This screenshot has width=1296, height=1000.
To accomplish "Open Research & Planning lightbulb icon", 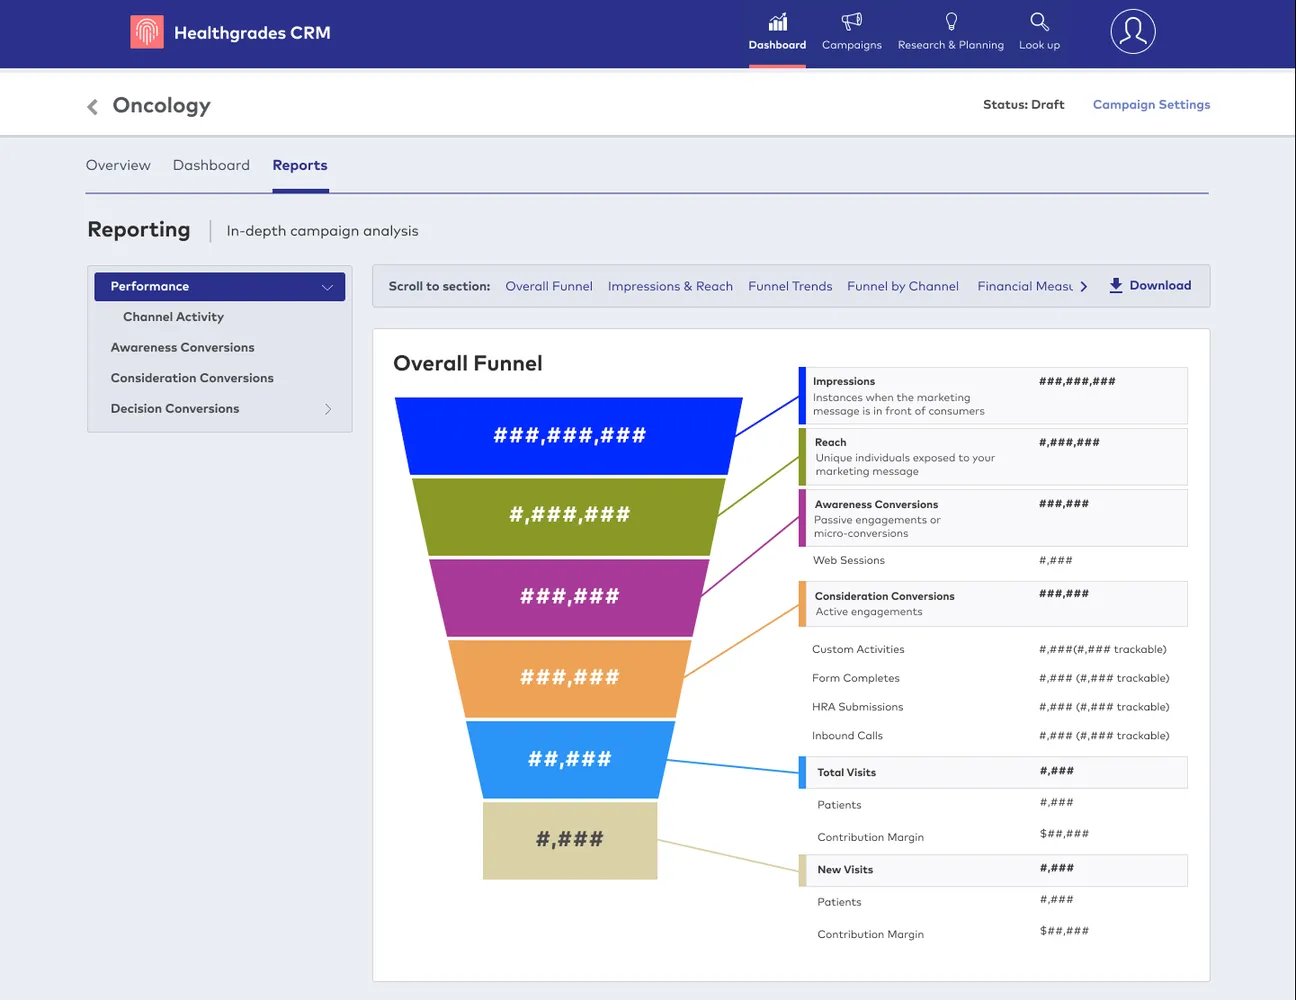I will click(951, 22).
